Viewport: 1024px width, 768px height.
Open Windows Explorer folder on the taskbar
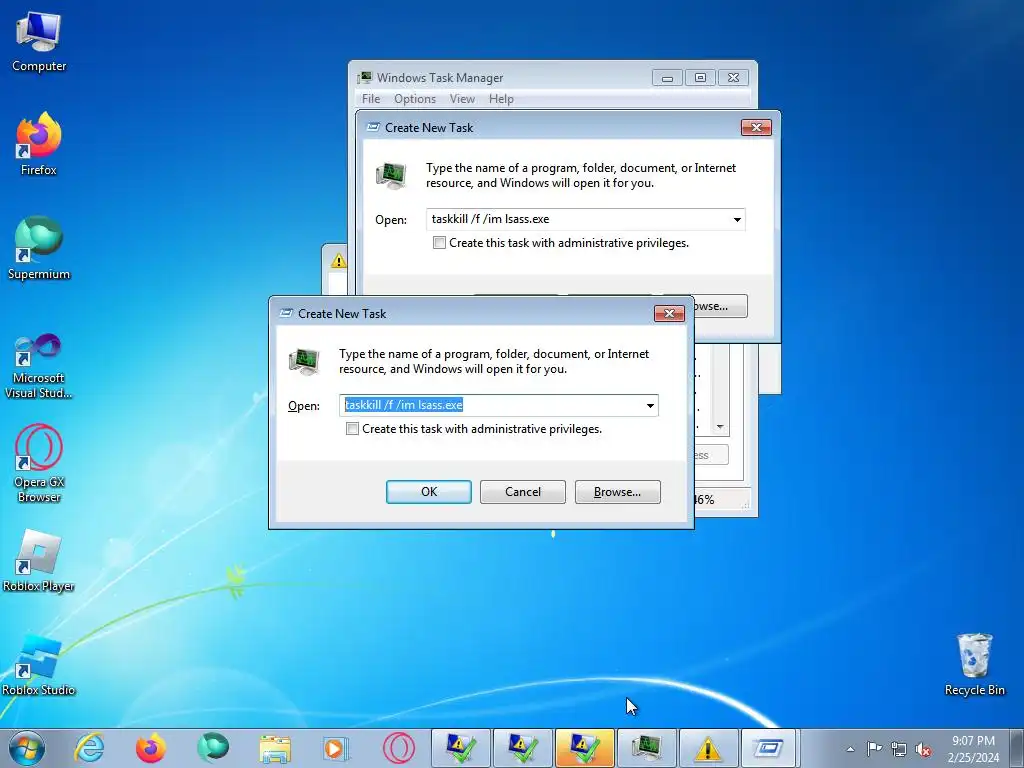coord(275,748)
